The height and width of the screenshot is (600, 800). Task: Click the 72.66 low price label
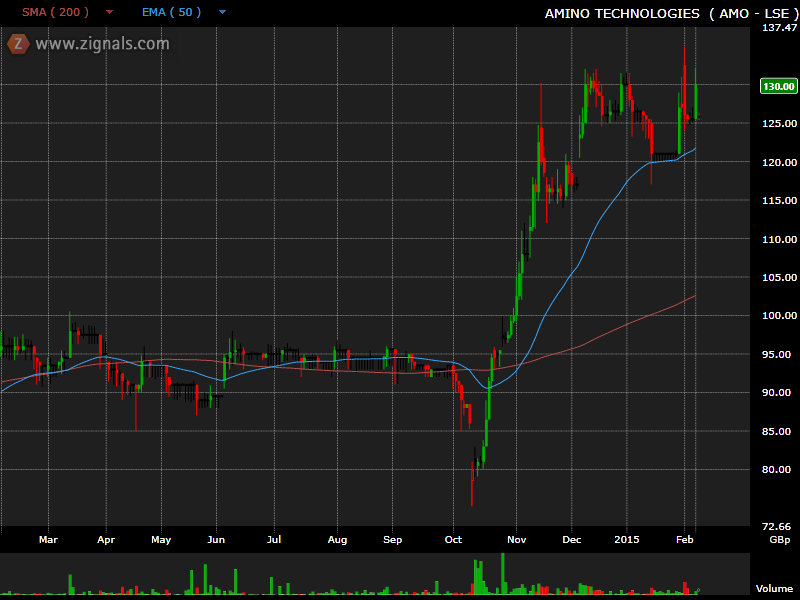(x=779, y=526)
